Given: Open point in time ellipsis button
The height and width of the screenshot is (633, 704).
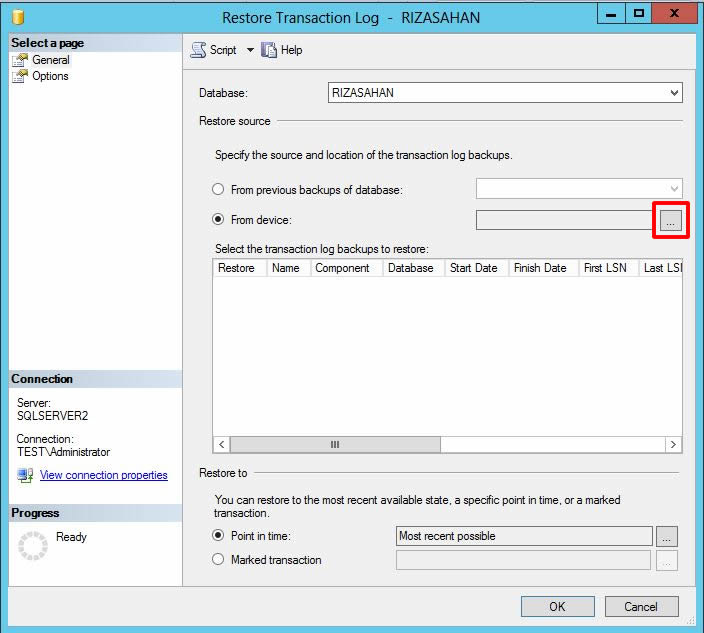Looking at the screenshot, I should [x=667, y=536].
